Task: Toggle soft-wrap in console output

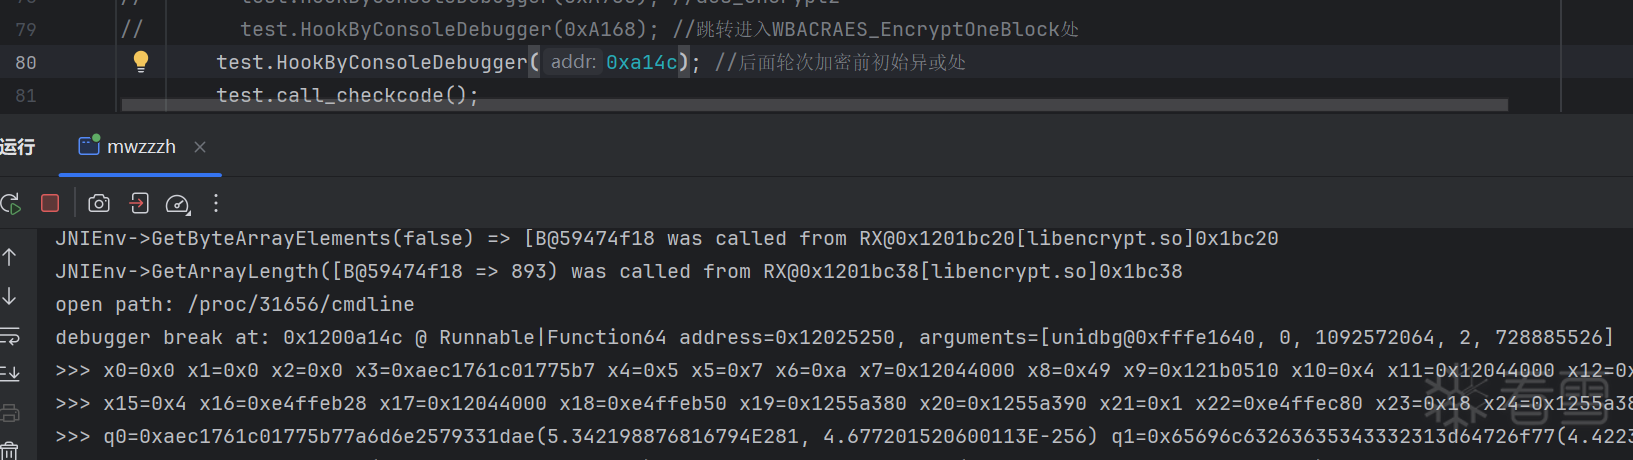Action: click(x=10, y=335)
